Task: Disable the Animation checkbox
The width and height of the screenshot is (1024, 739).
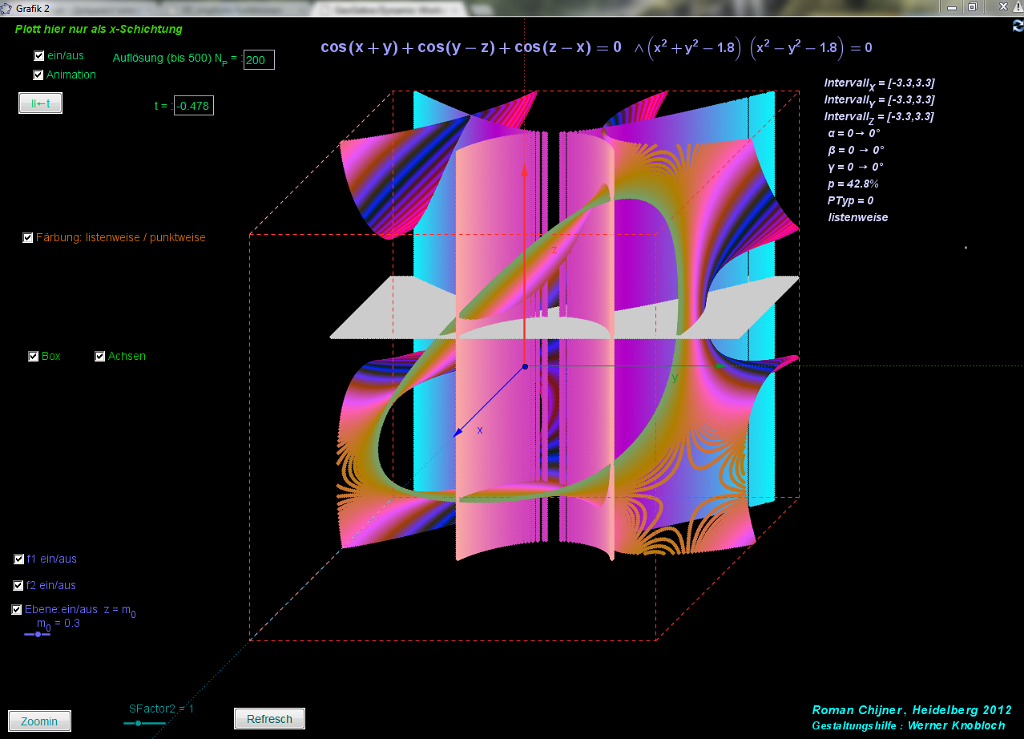Action: (39, 75)
